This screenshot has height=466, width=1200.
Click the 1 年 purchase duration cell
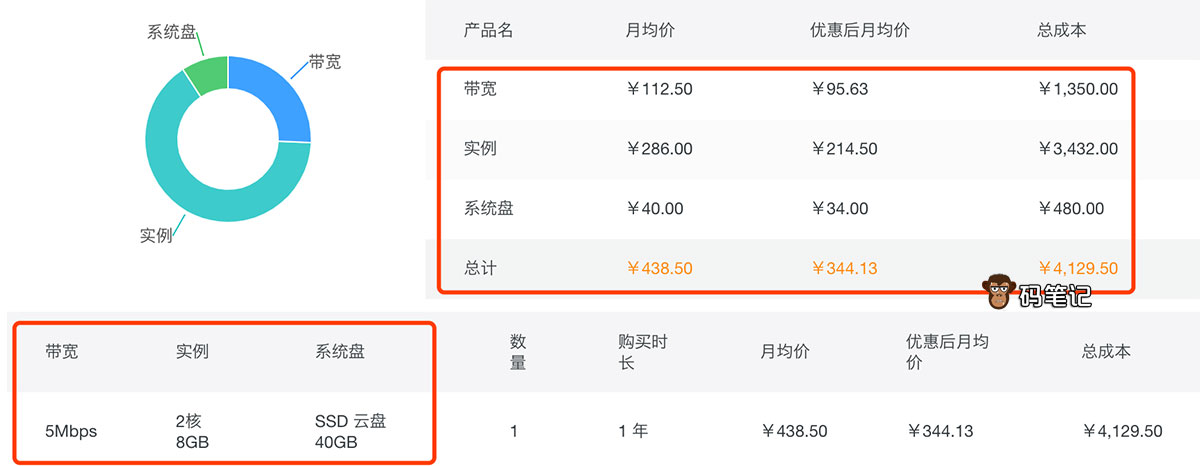click(633, 432)
